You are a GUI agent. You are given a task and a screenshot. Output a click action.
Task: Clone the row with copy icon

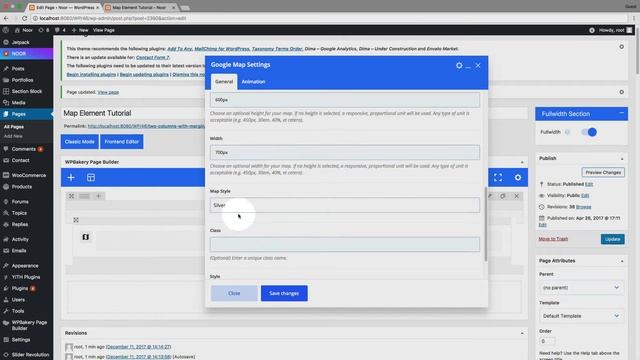pos(503,196)
